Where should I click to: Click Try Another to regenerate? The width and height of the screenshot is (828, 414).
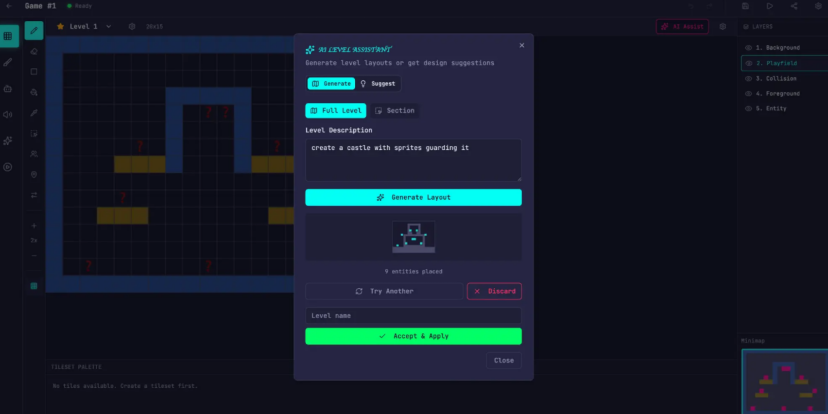(x=383, y=291)
